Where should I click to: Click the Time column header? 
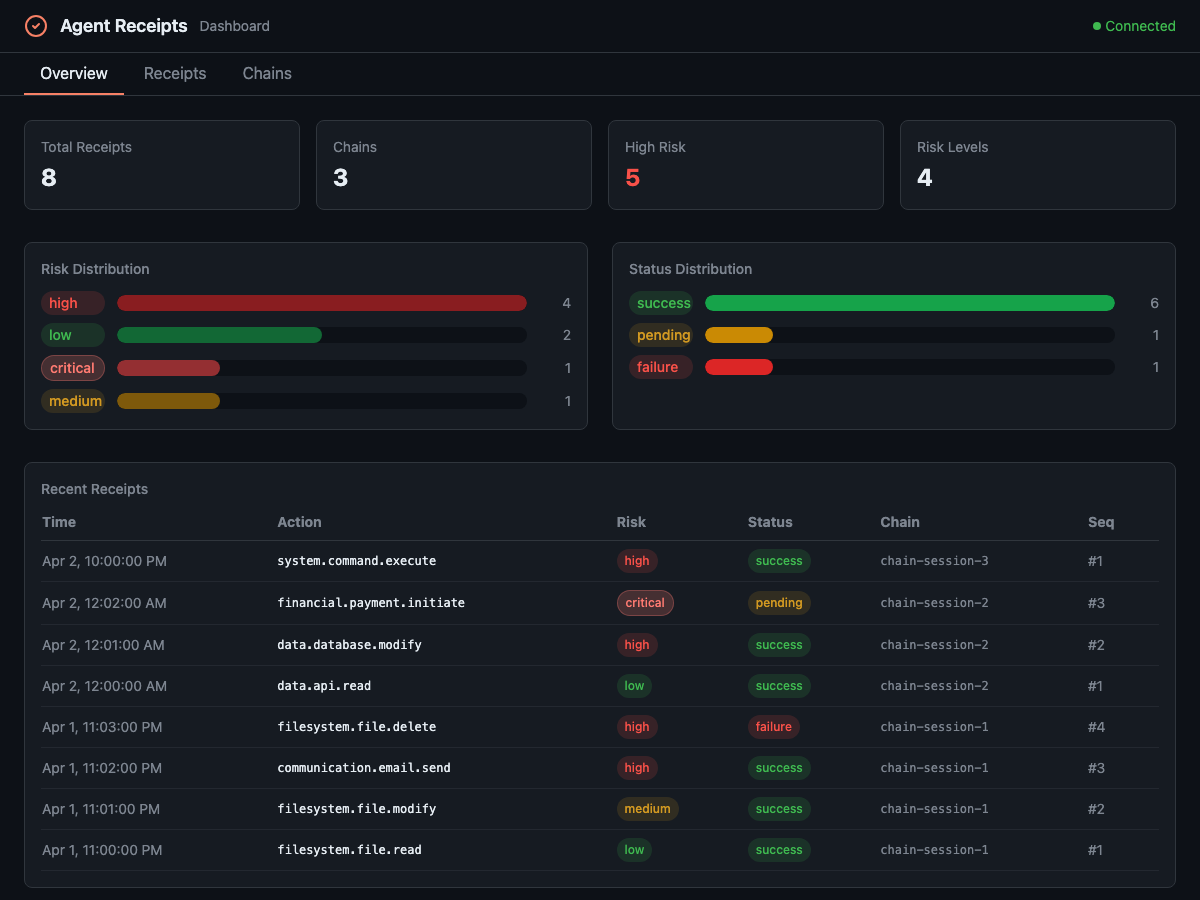pyautogui.click(x=59, y=522)
